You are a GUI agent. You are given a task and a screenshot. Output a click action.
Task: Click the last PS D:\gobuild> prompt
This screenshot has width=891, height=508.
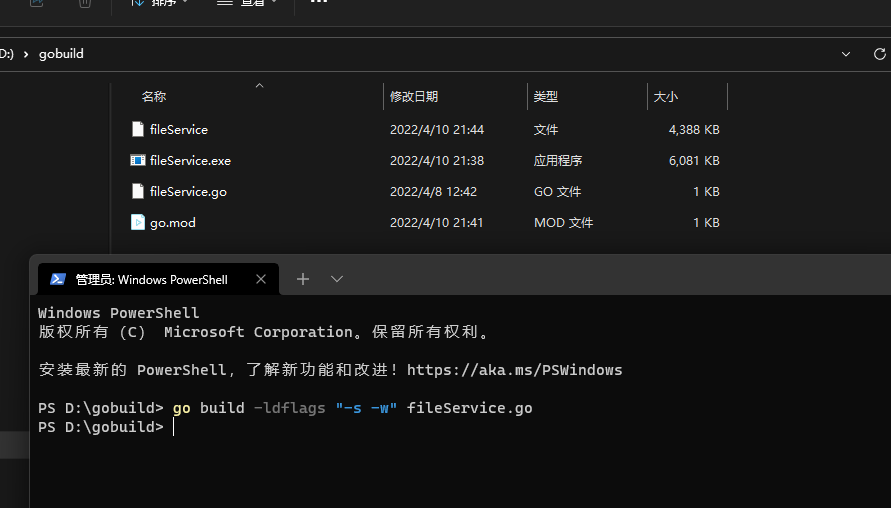pyautogui.click(x=101, y=427)
